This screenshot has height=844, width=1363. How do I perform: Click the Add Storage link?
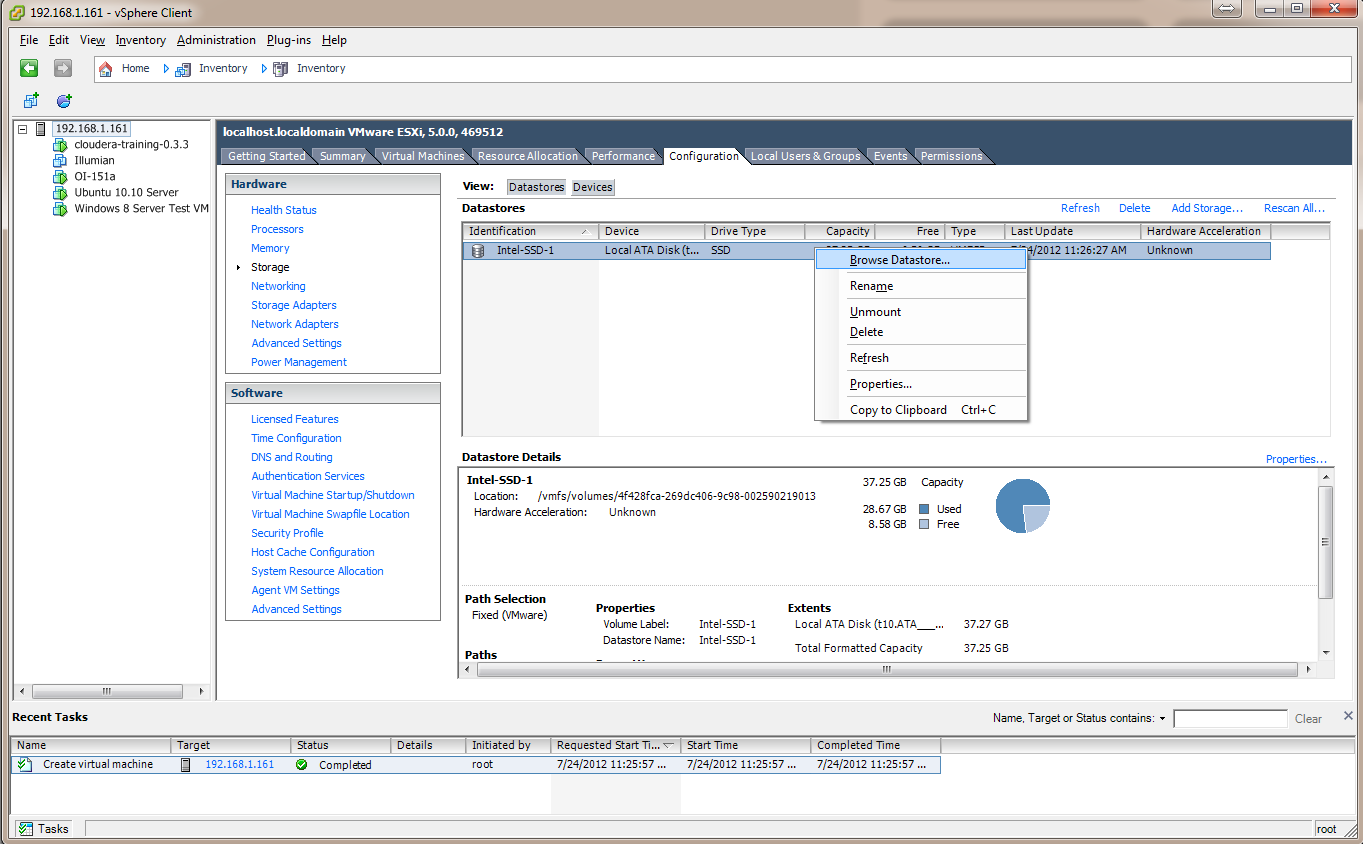click(x=1206, y=208)
